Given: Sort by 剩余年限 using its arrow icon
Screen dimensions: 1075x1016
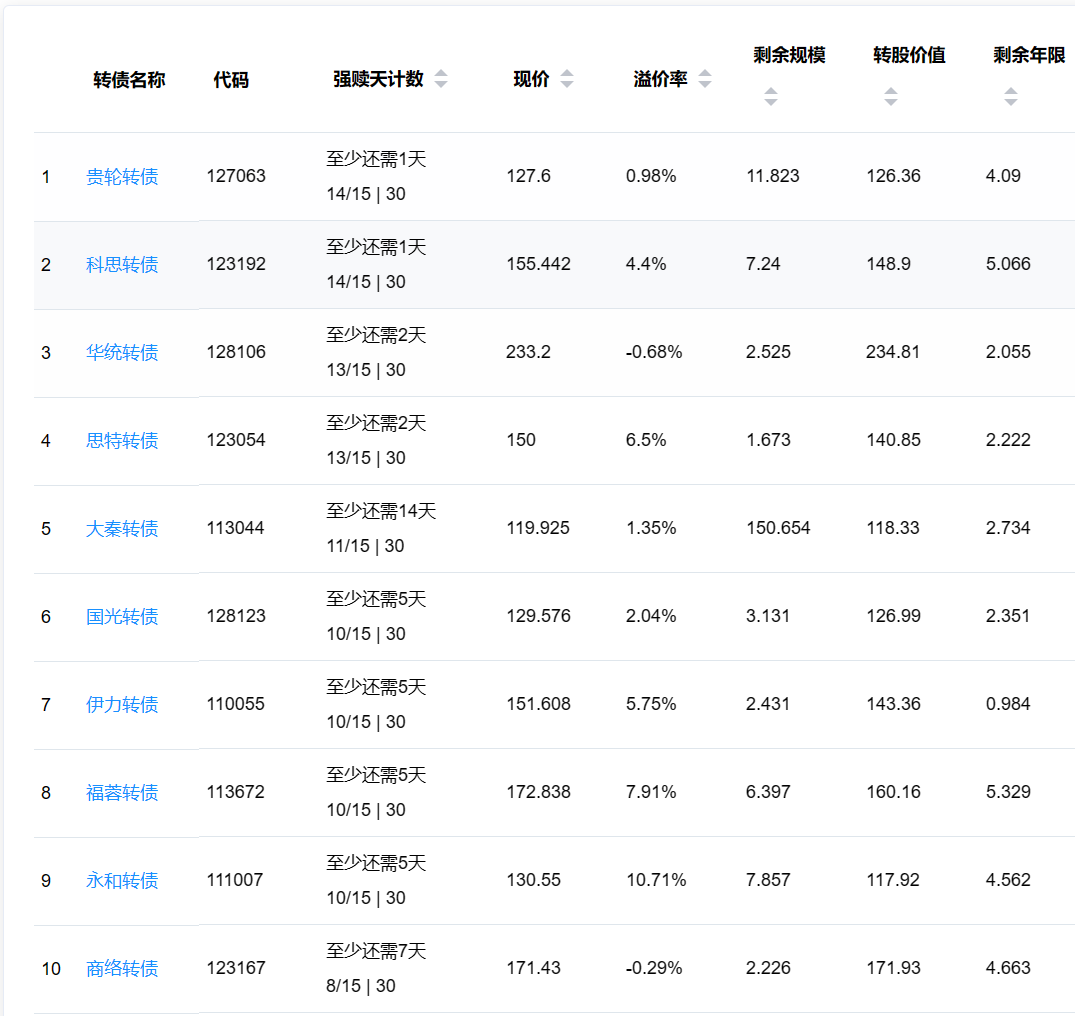Looking at the screenshot, I should click(x=1011, y=97).
